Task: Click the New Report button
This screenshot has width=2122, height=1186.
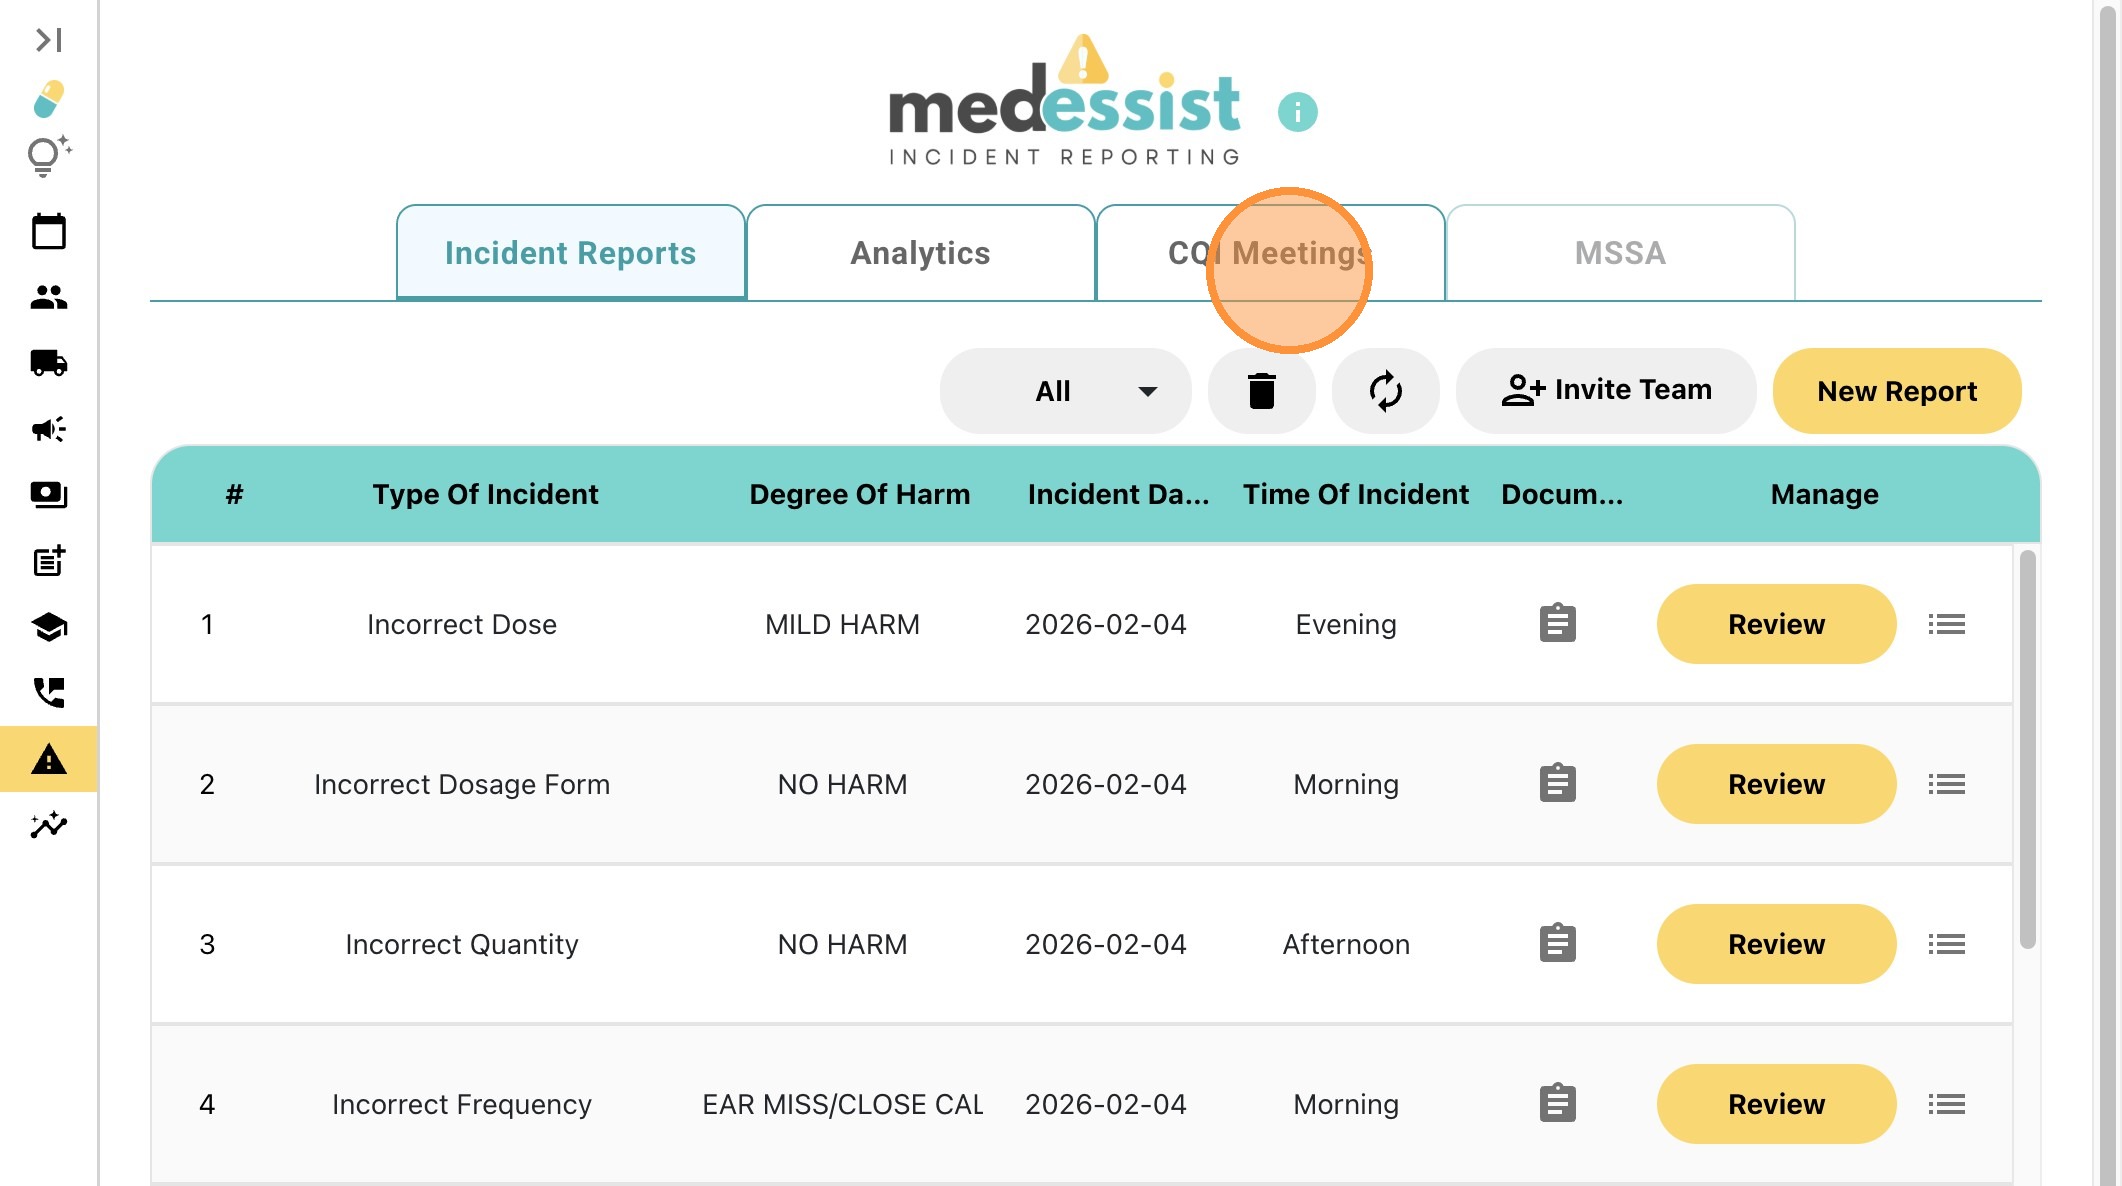Action: 1896,391
